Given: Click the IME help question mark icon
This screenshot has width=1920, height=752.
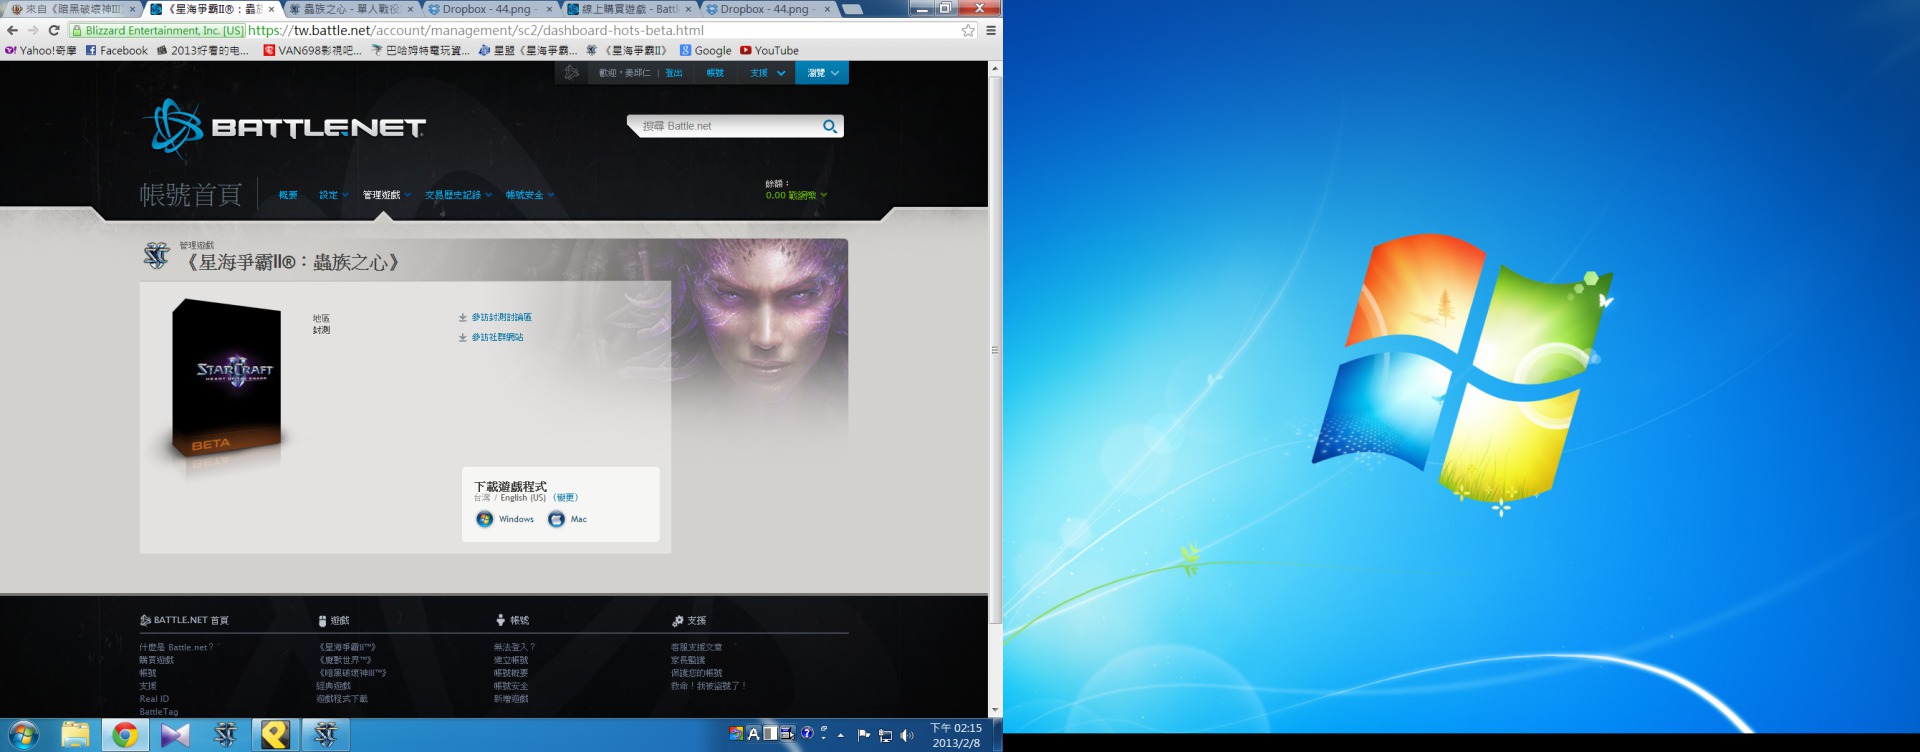Looking at the screenshot, I should [x=807, y=733].
